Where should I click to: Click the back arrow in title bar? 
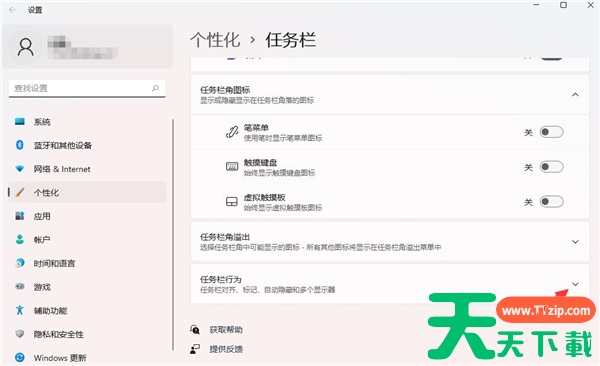[12, 10]
